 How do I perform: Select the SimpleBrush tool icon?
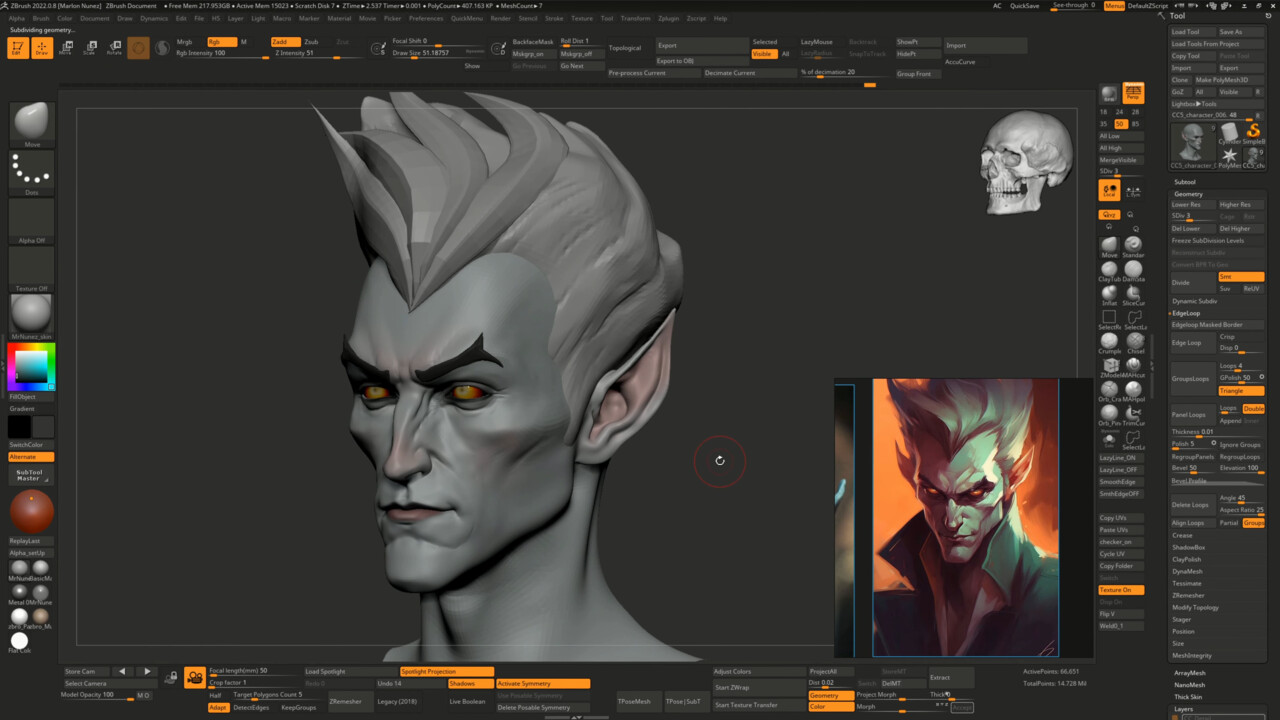(1253, 133)
